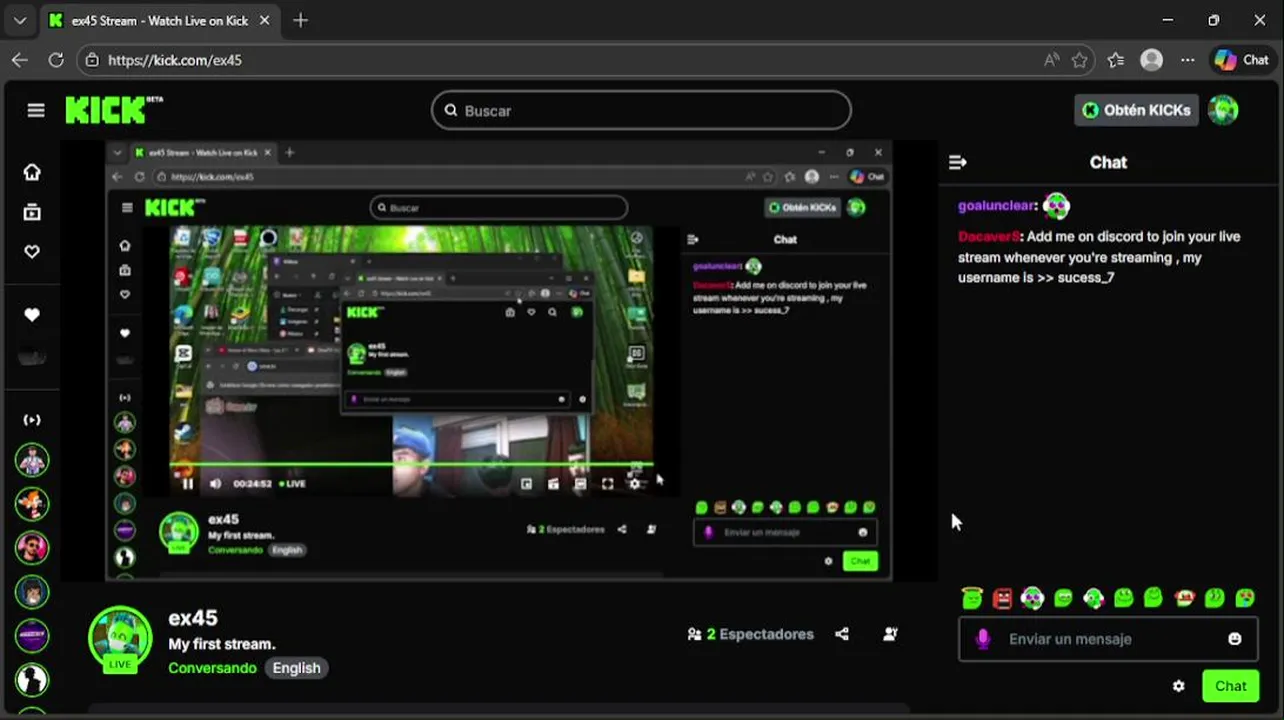Insert the crying heart-eyes green emote
The height and width of the screenshot is (720, 1284).
pos(1245,598)
